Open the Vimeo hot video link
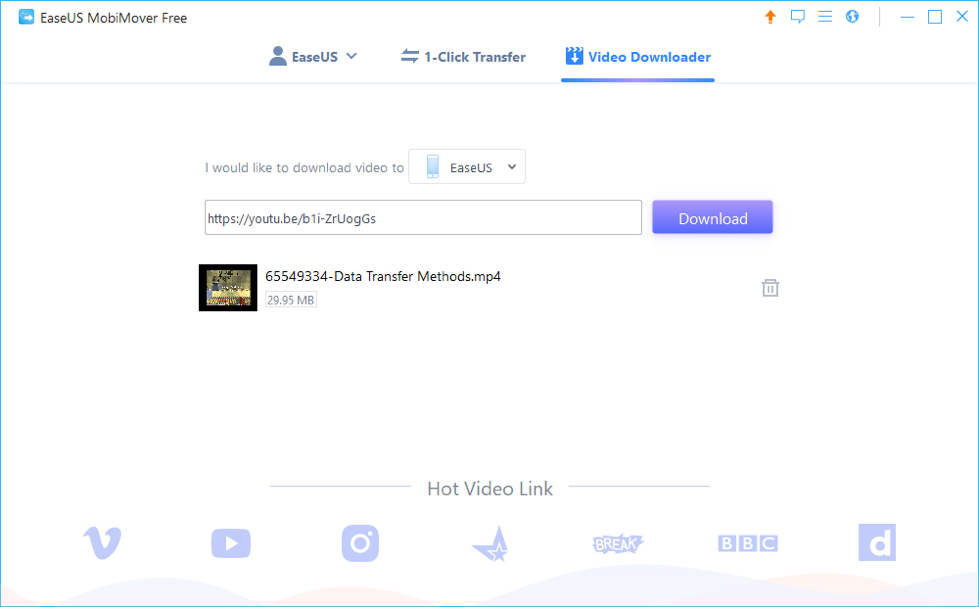 102,543
